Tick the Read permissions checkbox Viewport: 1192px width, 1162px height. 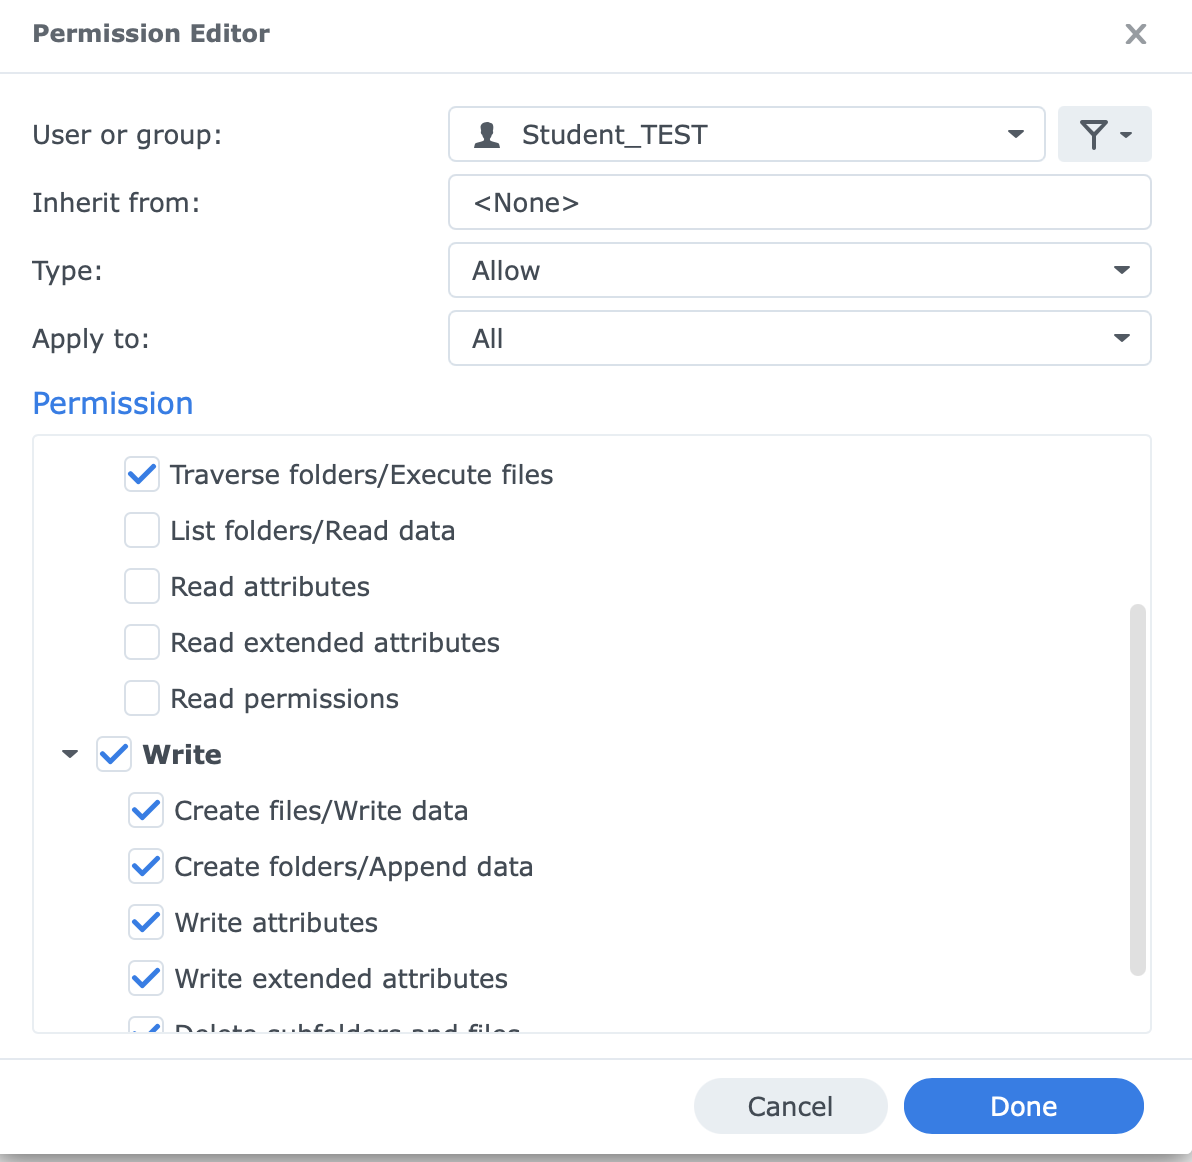pyautogui.click(x=142, y=698)
